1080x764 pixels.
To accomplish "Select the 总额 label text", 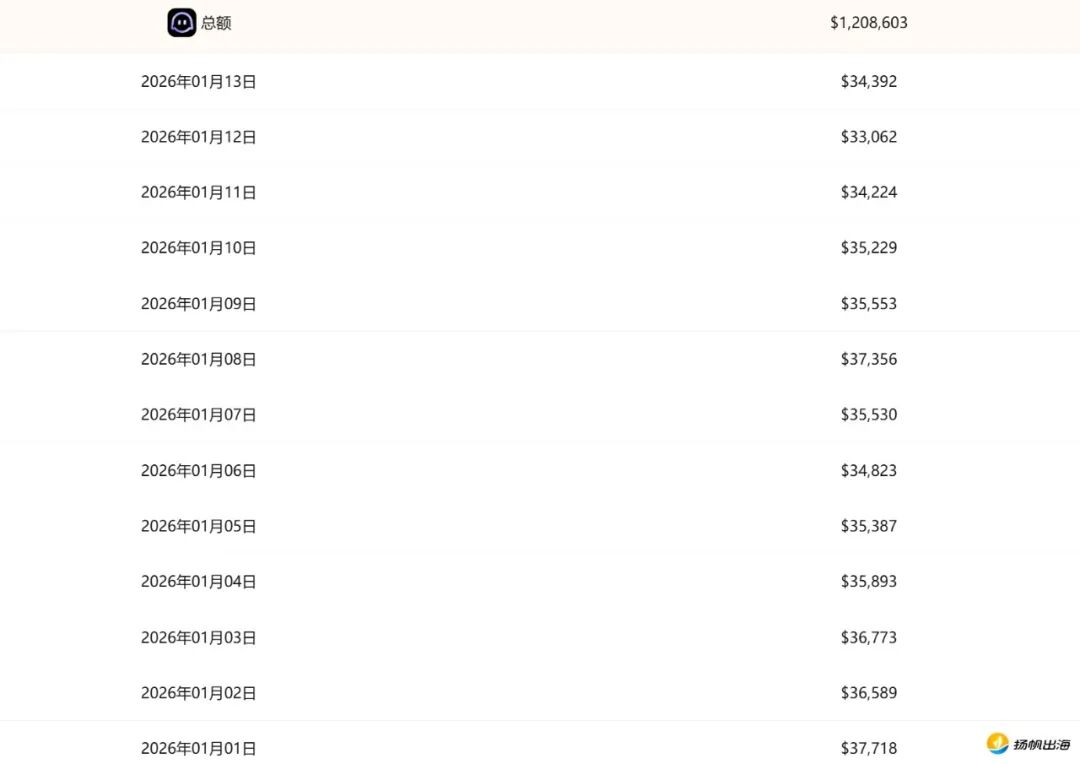I will 216,23.
